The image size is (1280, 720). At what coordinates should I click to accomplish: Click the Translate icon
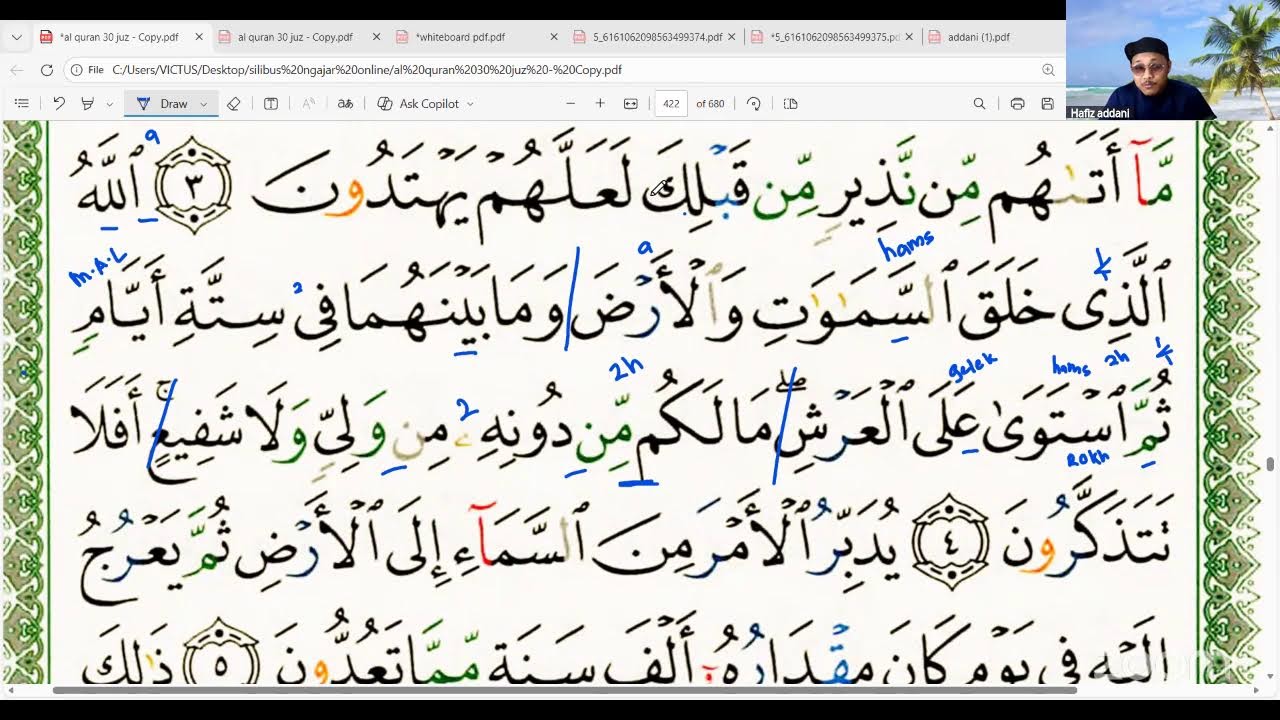[345, 103]
